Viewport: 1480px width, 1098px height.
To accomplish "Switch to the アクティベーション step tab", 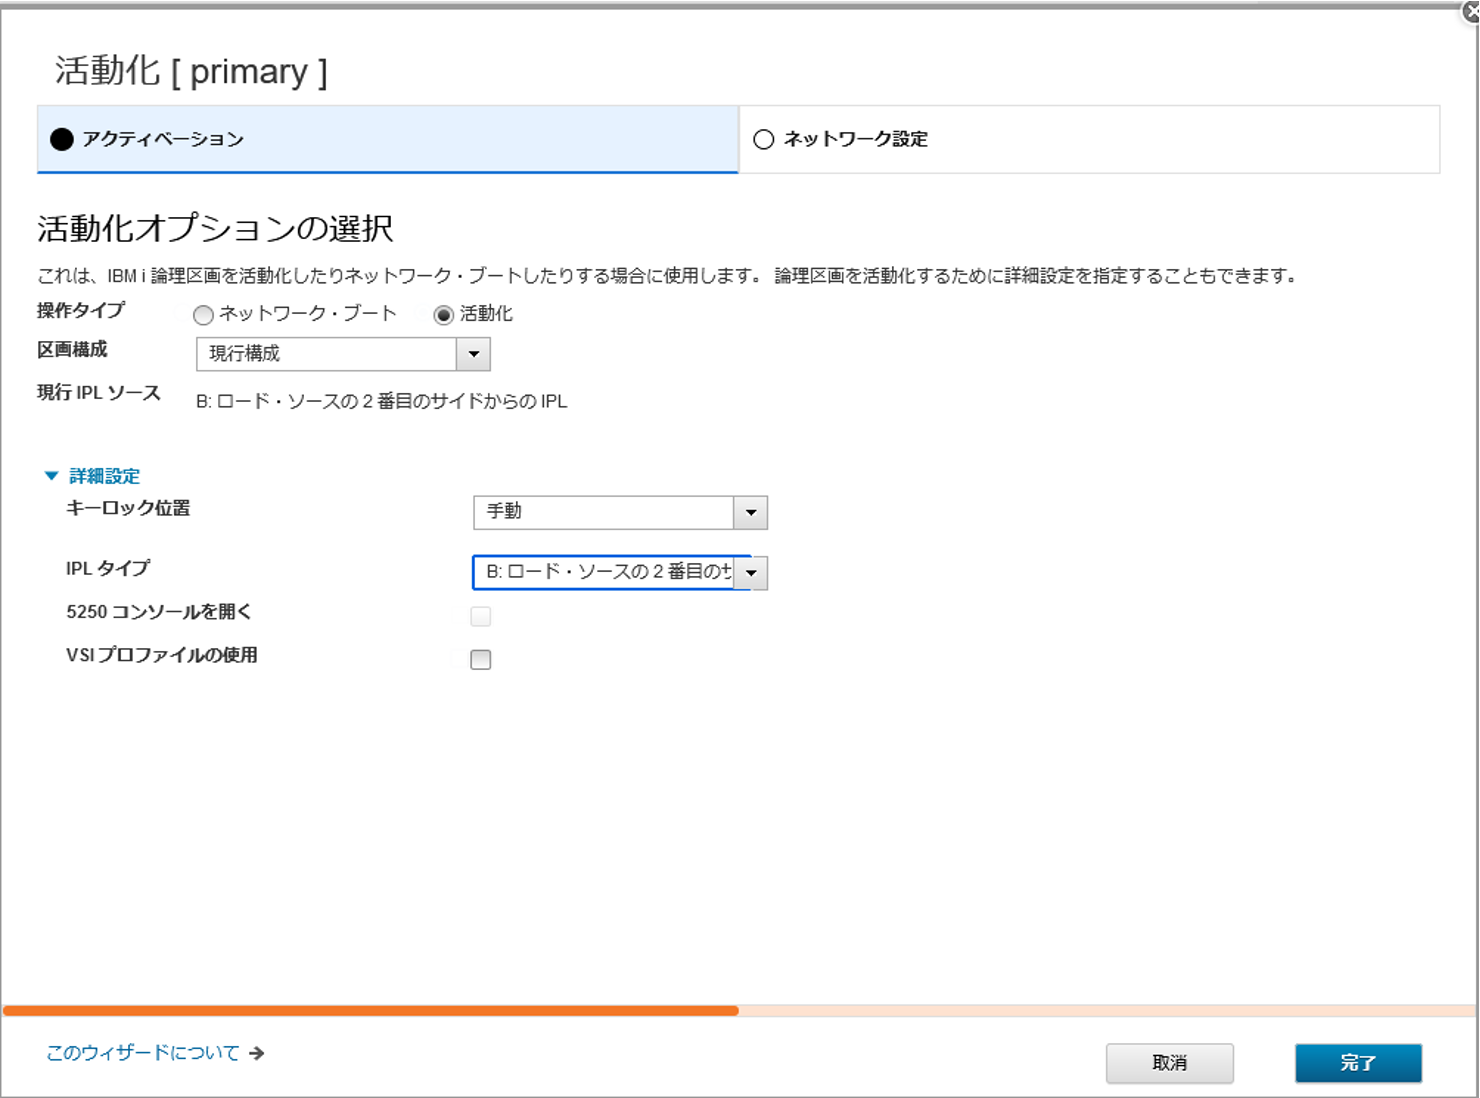I will (x=388, y=139).
